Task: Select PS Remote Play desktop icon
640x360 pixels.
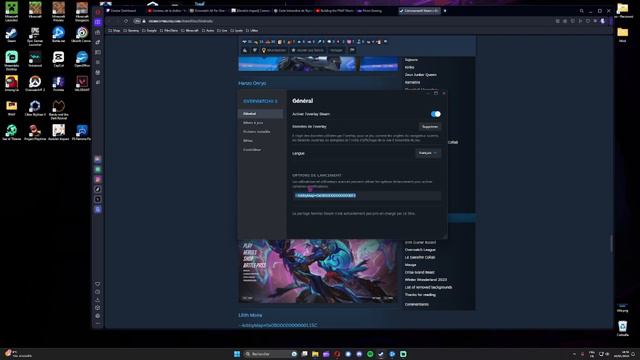Action: click(82, 133)
